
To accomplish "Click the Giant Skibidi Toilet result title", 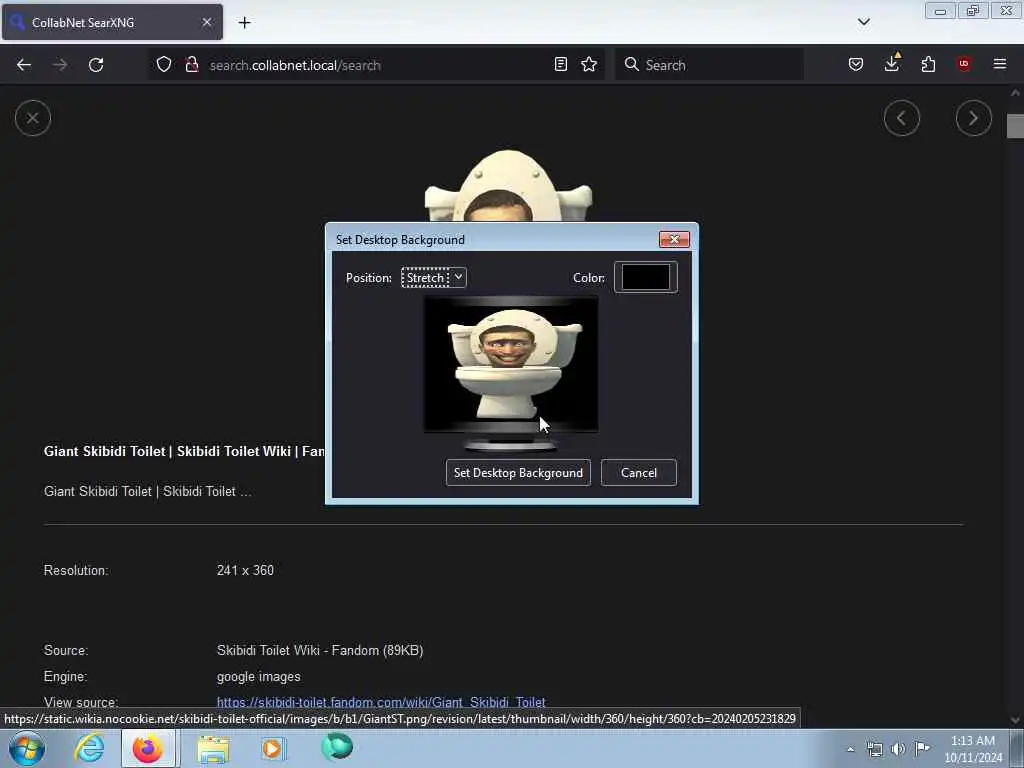I will [x=184, y=451].
